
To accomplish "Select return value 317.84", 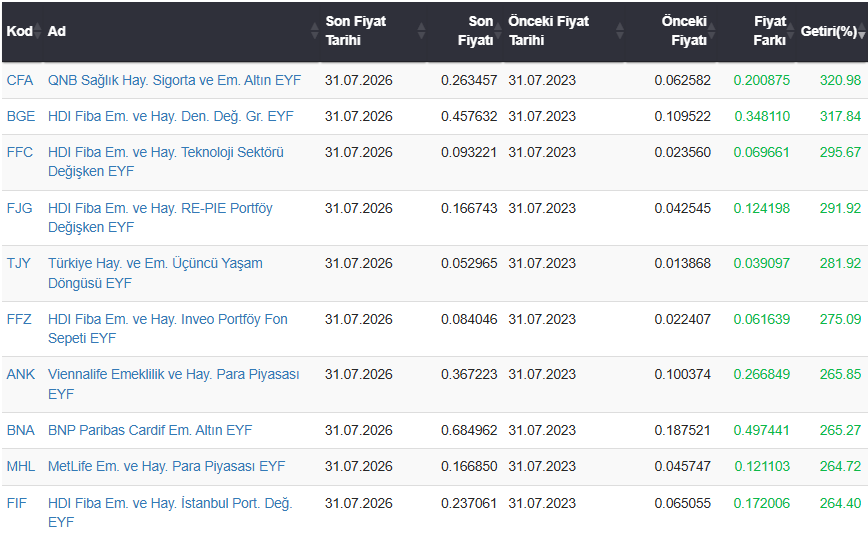I will pyautogui.click(x=840, y=116).
